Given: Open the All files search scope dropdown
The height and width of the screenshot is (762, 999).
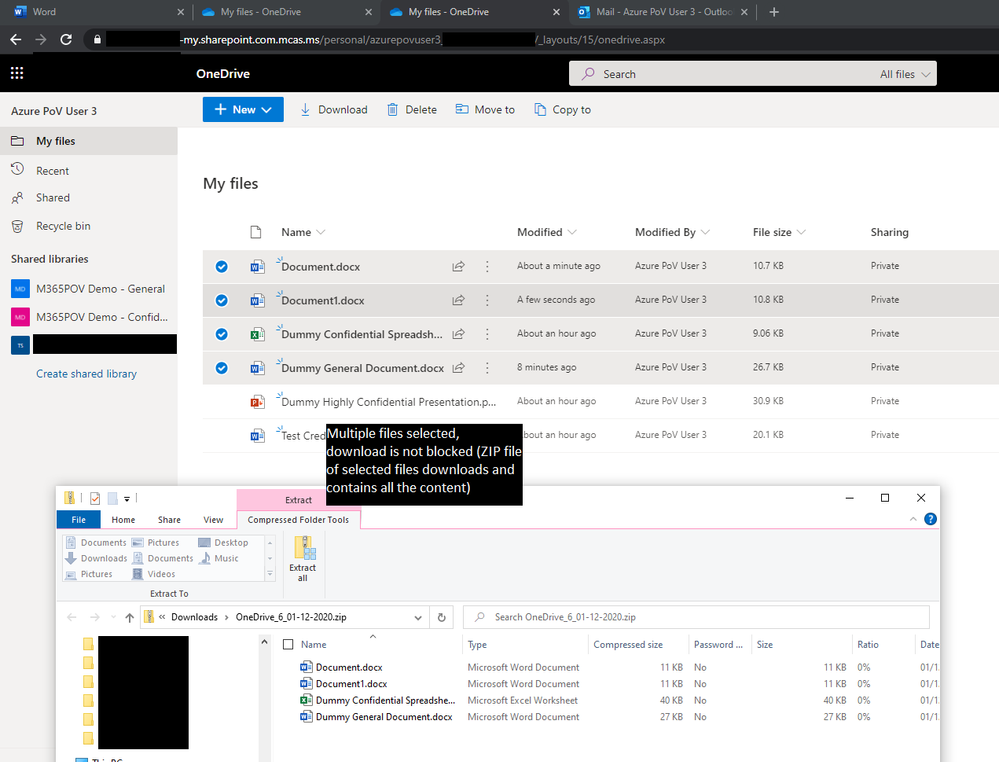Looking at the screenshot, I should pos(905,74).
